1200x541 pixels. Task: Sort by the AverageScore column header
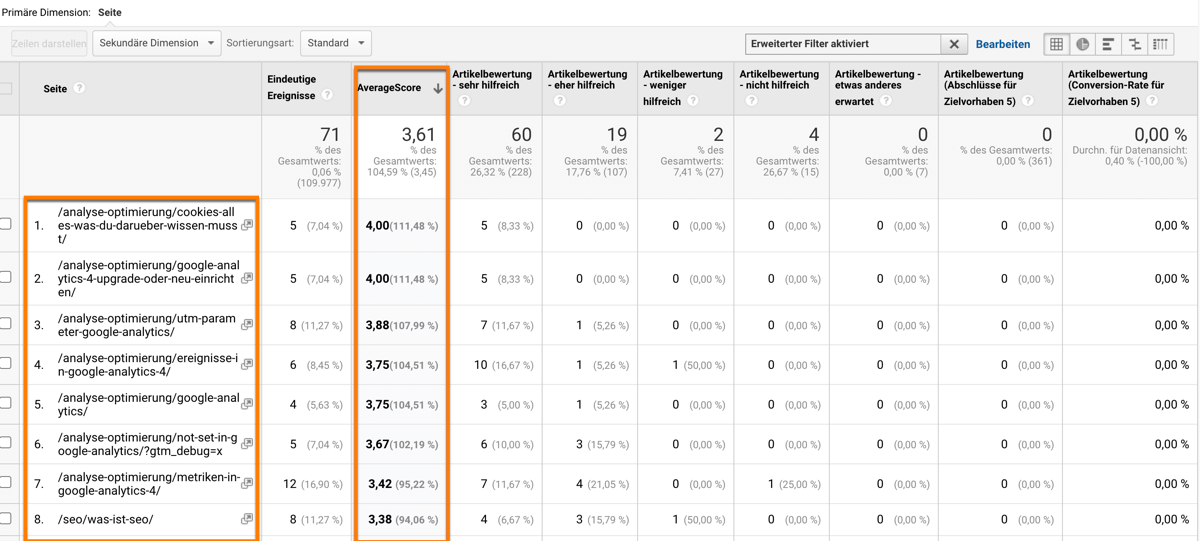389,88
